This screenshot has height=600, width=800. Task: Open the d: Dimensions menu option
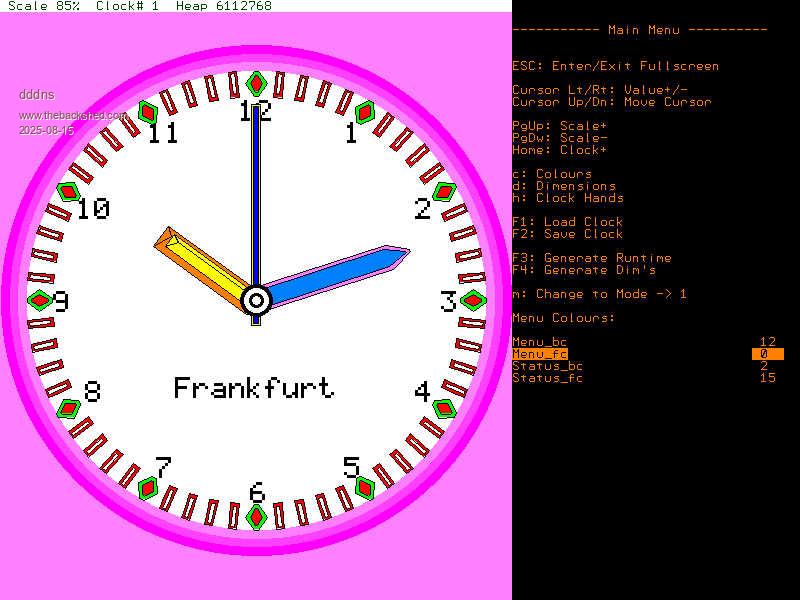click(x=563, y=186)
